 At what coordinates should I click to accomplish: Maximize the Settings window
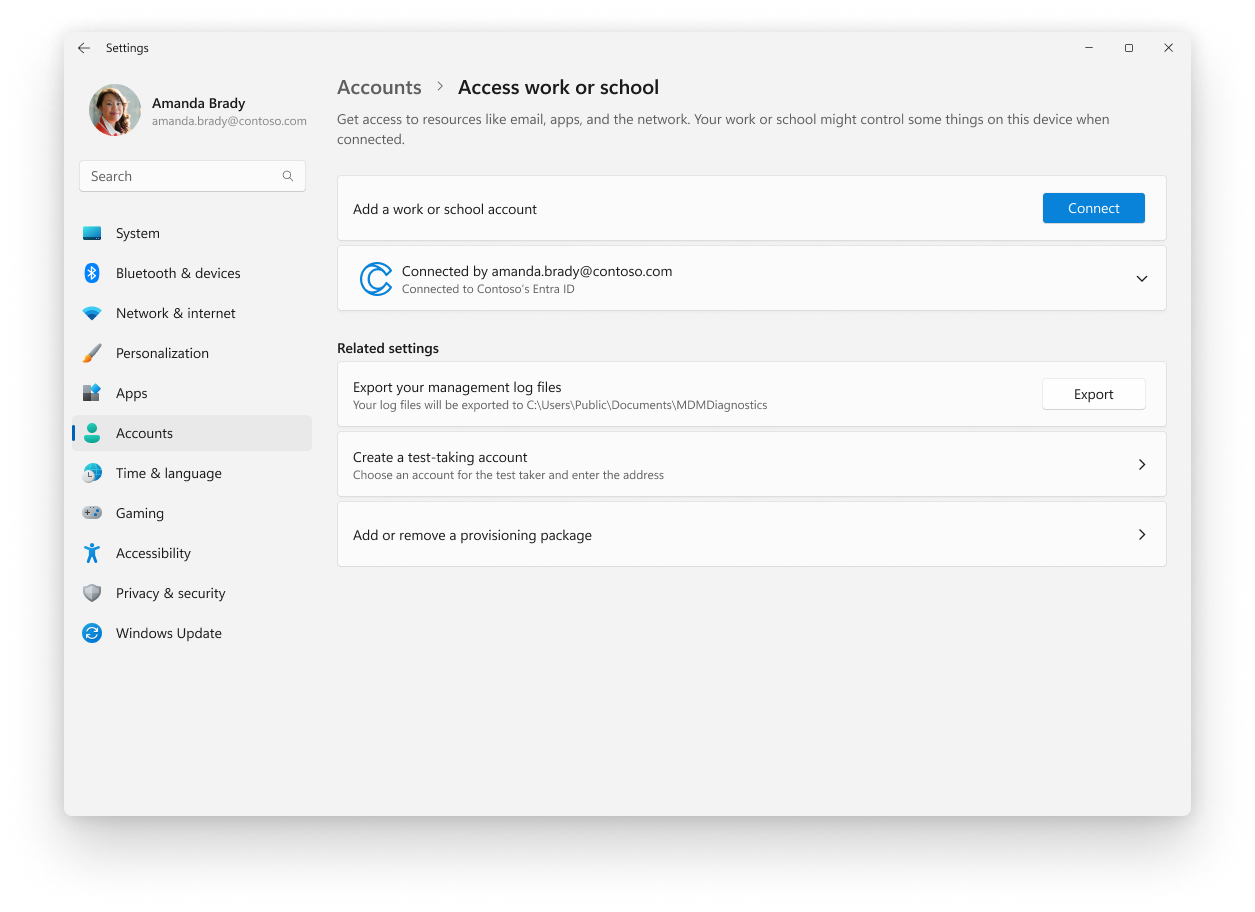[x=1129, y=48]
